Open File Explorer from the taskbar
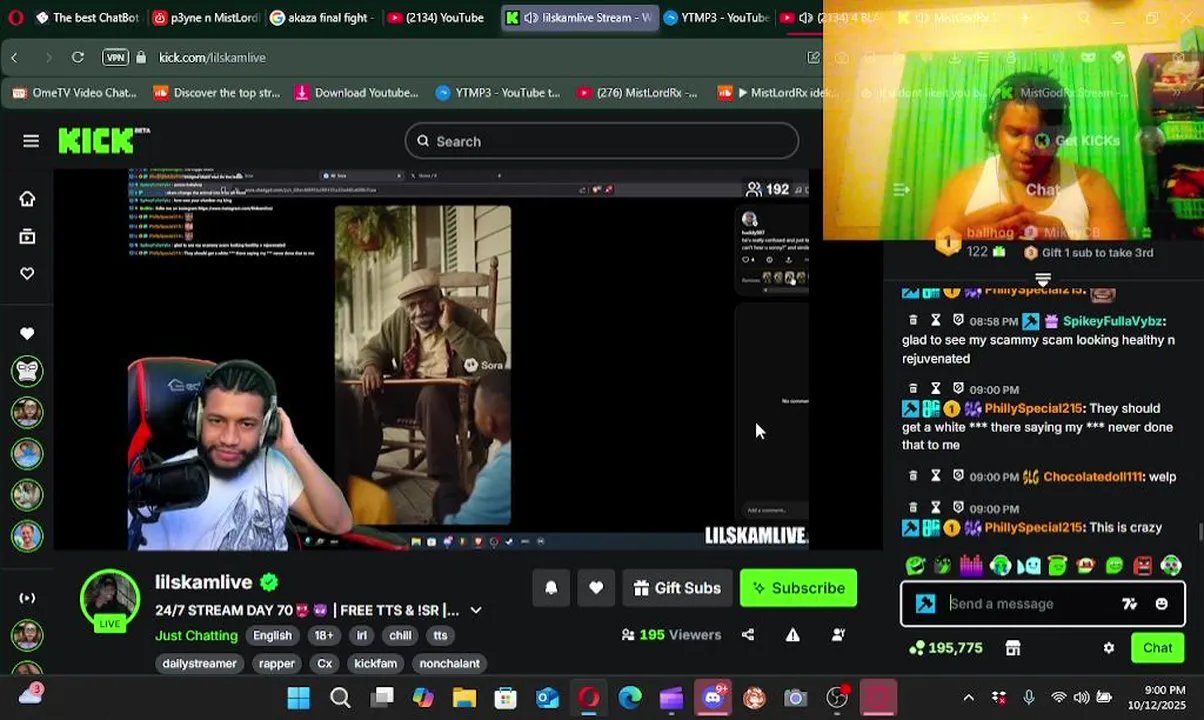Screen dimensions: 1204x720 click(x=464, y=697)
